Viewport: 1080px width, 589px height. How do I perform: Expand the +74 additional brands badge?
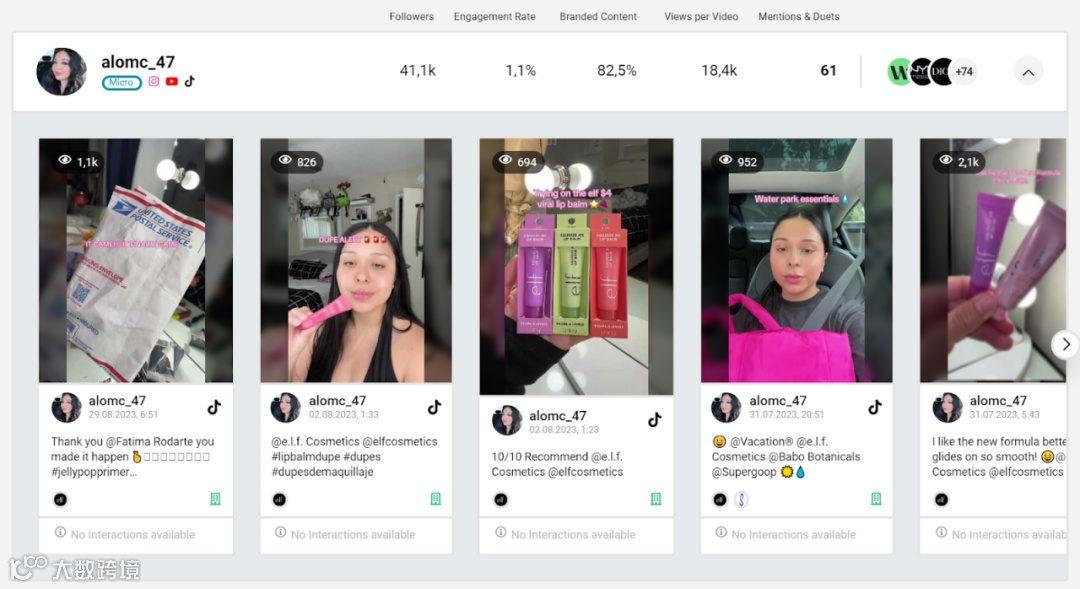[964, 72]
